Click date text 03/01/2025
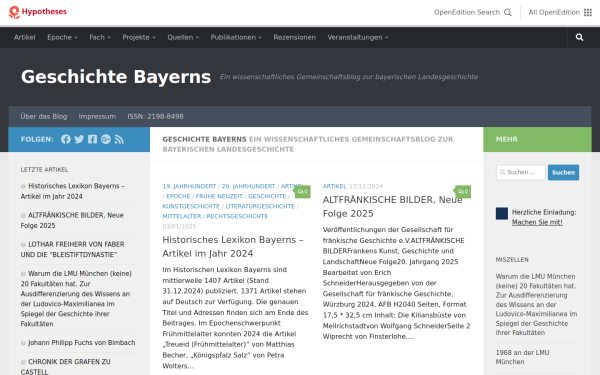This screenshot has width=600, height=375. 179,226
